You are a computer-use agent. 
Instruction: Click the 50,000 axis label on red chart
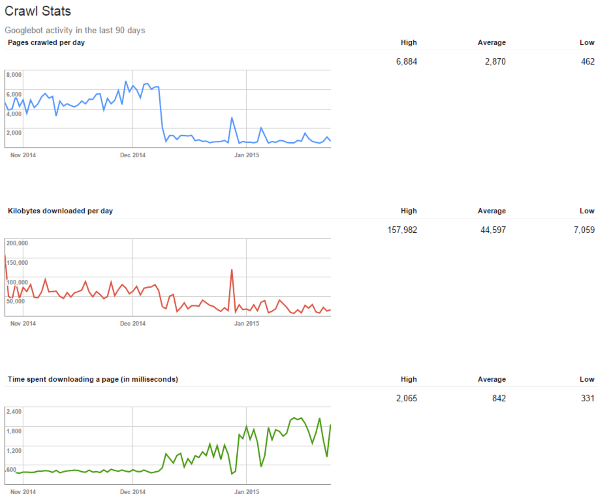pos(16,301)
